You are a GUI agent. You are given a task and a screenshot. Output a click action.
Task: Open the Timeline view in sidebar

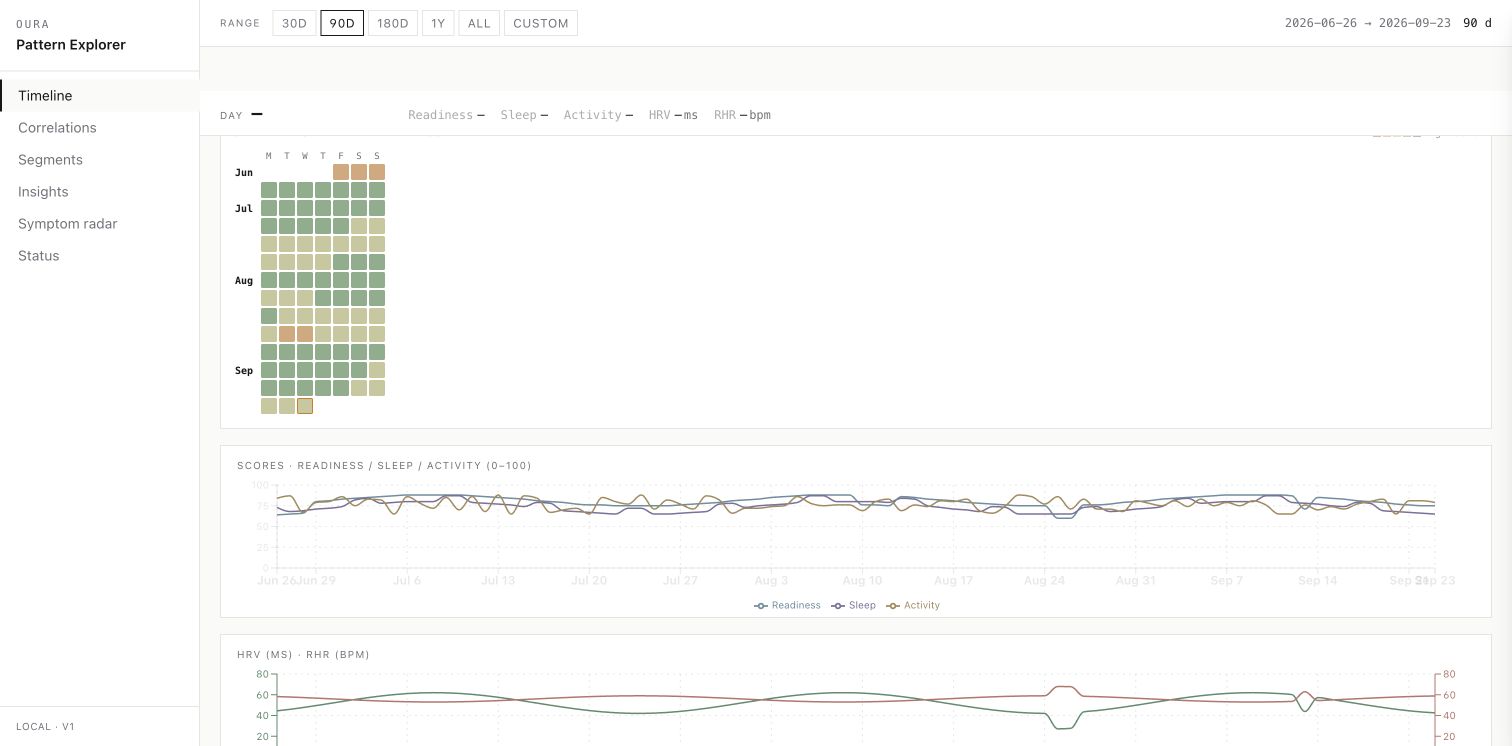[x=100, y=96]
